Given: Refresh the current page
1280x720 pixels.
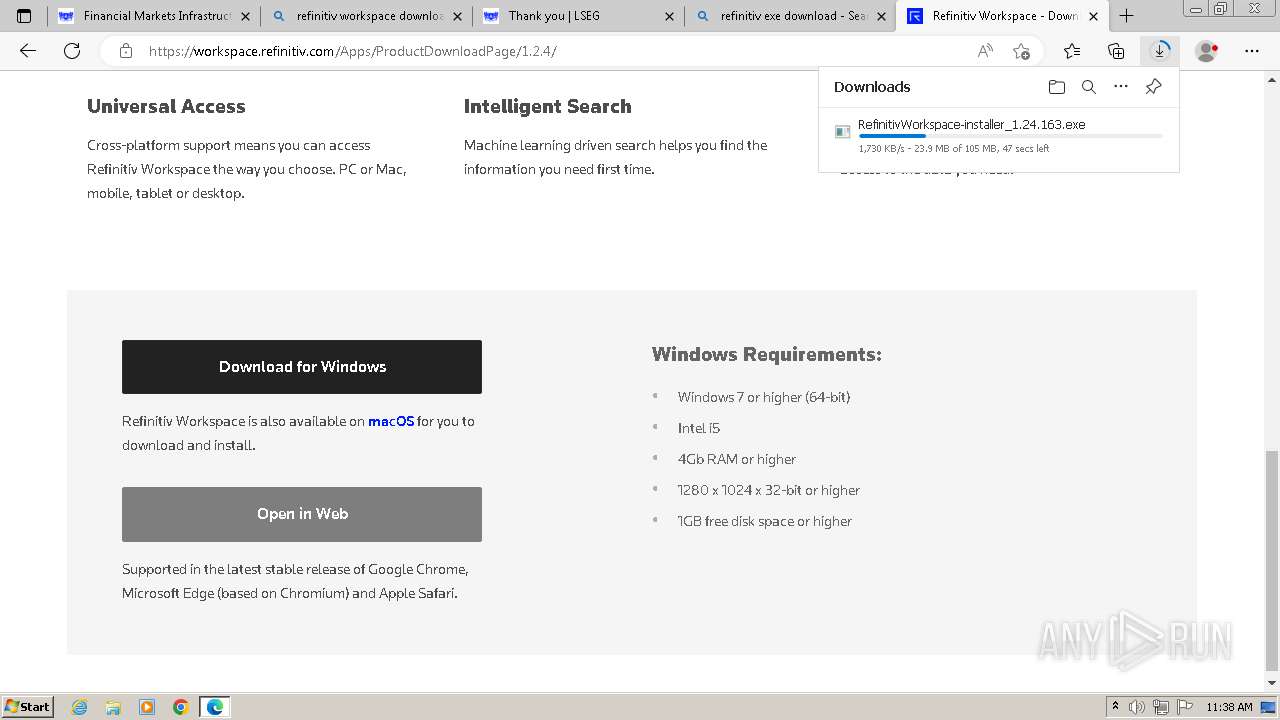Looking at the screenshot, I should (72, 51).
